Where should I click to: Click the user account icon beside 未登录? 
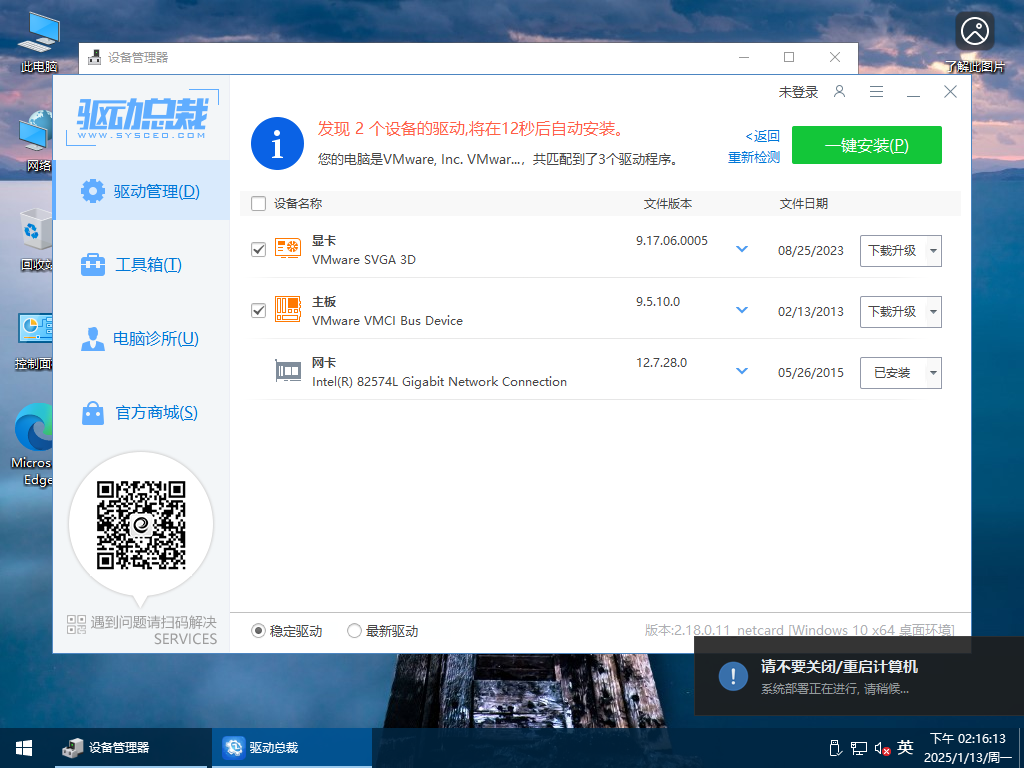point(840,91)
